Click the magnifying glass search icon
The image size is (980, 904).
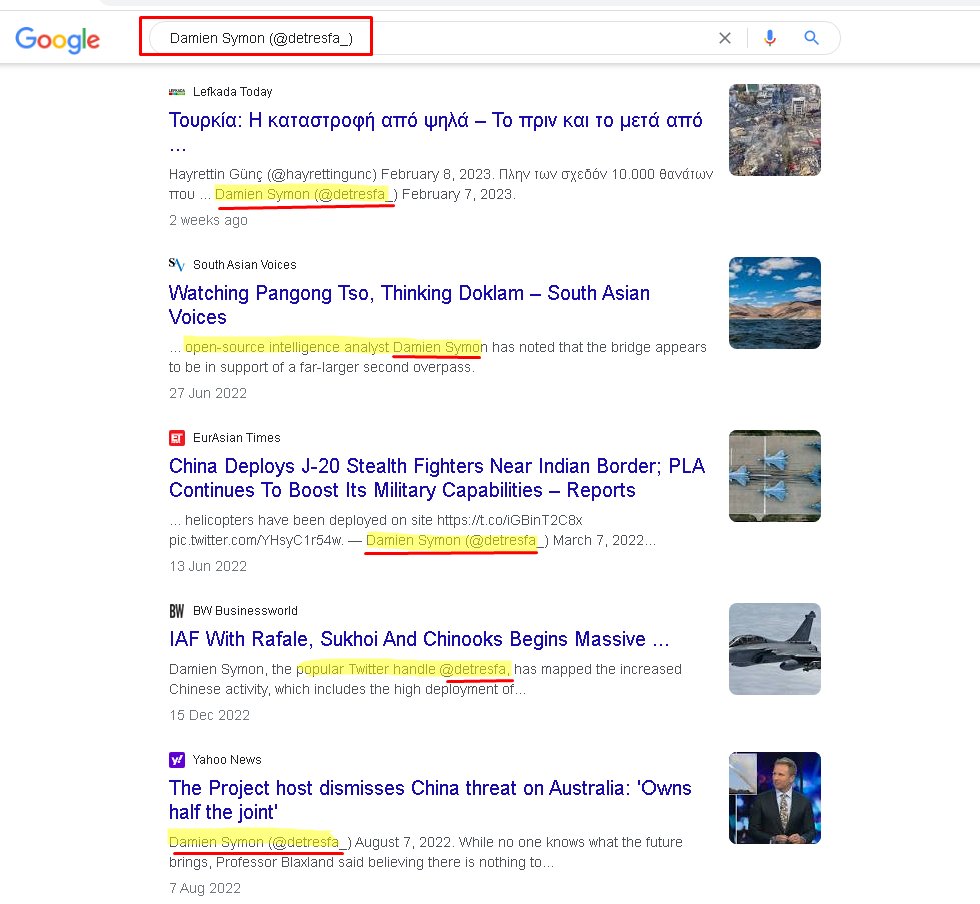pyautogui.click(x=811, y=38)
